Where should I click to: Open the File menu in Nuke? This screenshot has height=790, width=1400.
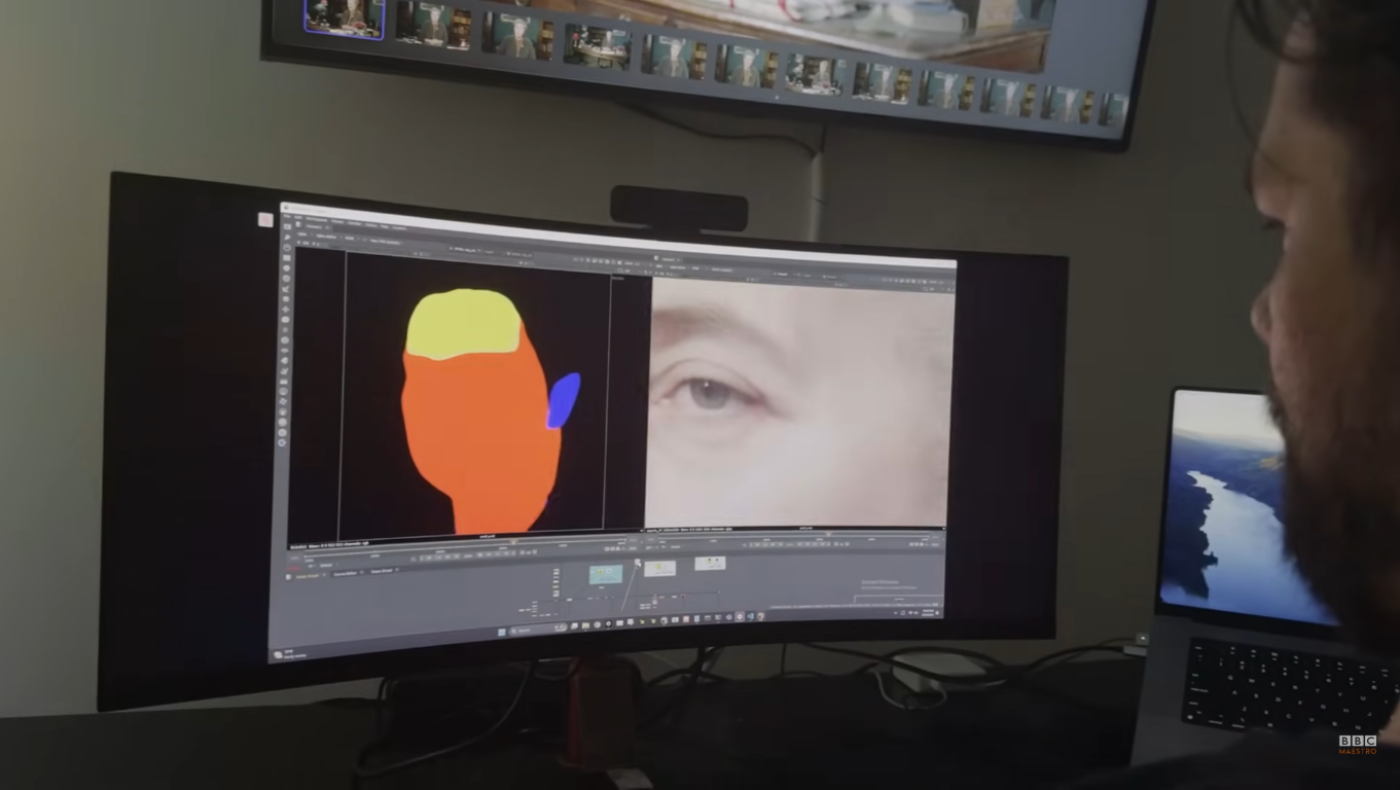(286, 217)
